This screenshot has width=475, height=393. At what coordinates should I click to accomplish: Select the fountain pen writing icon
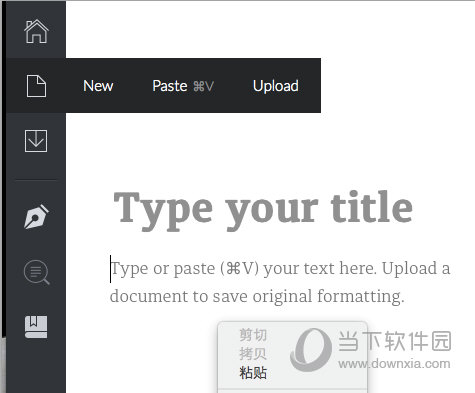36,216
